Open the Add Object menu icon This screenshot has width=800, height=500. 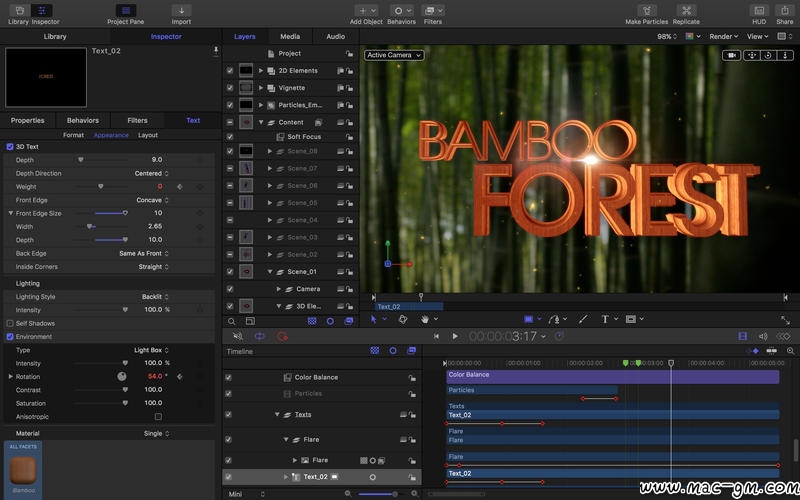366,10
